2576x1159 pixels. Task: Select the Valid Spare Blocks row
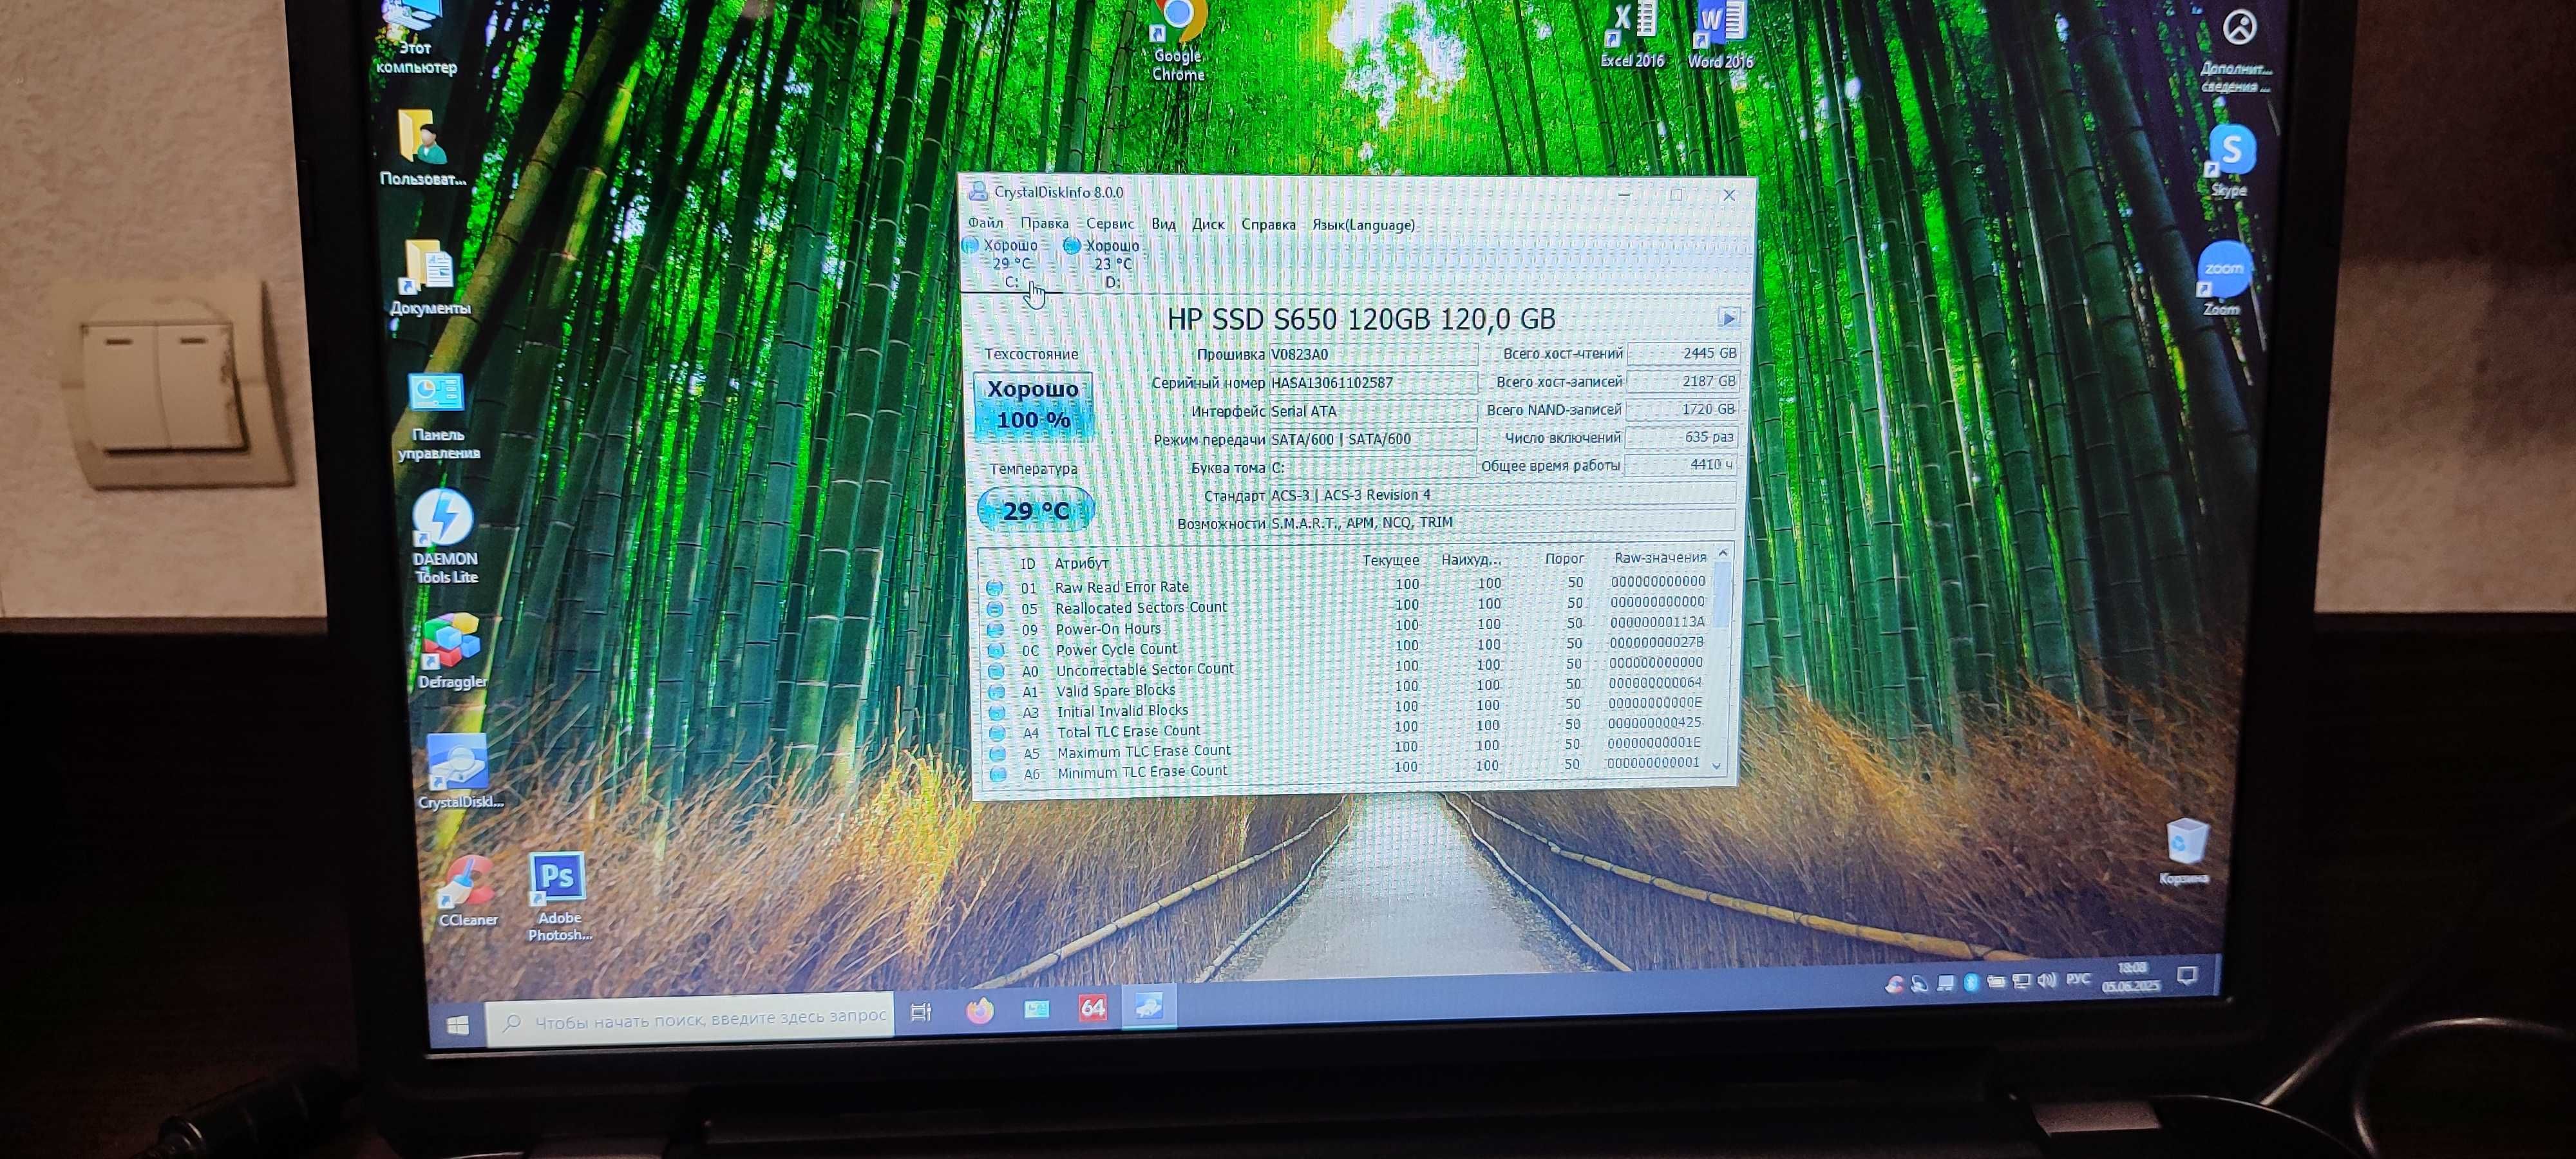point(1348,688)
